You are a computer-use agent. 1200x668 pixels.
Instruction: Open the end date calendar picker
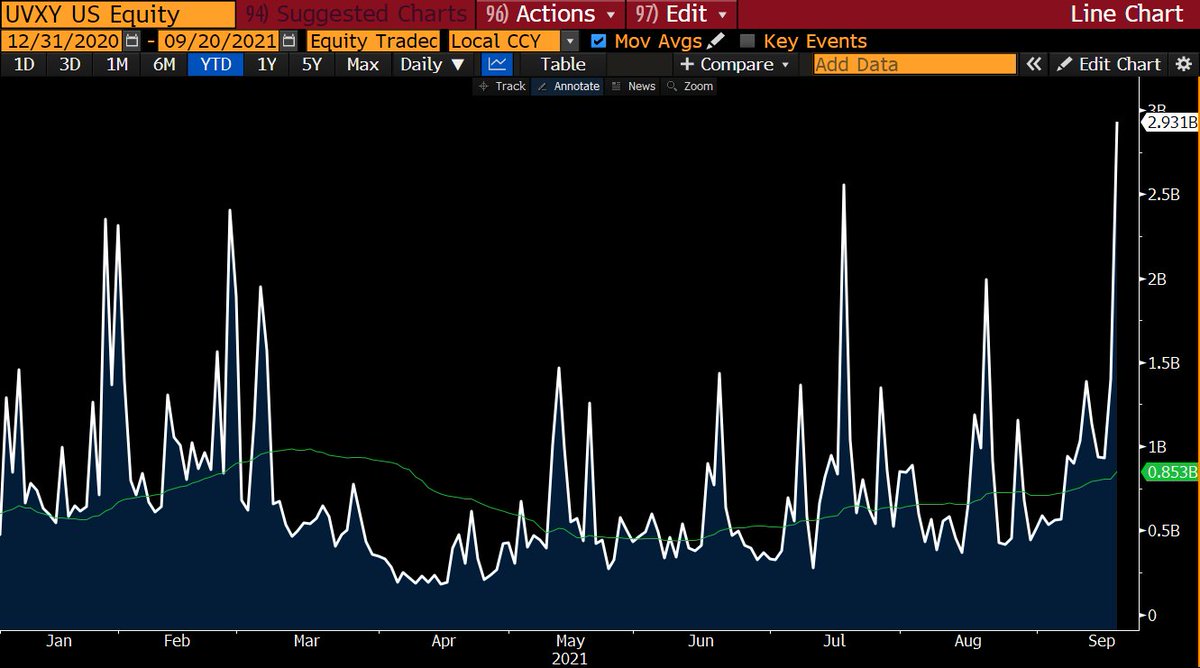[290, 41]
